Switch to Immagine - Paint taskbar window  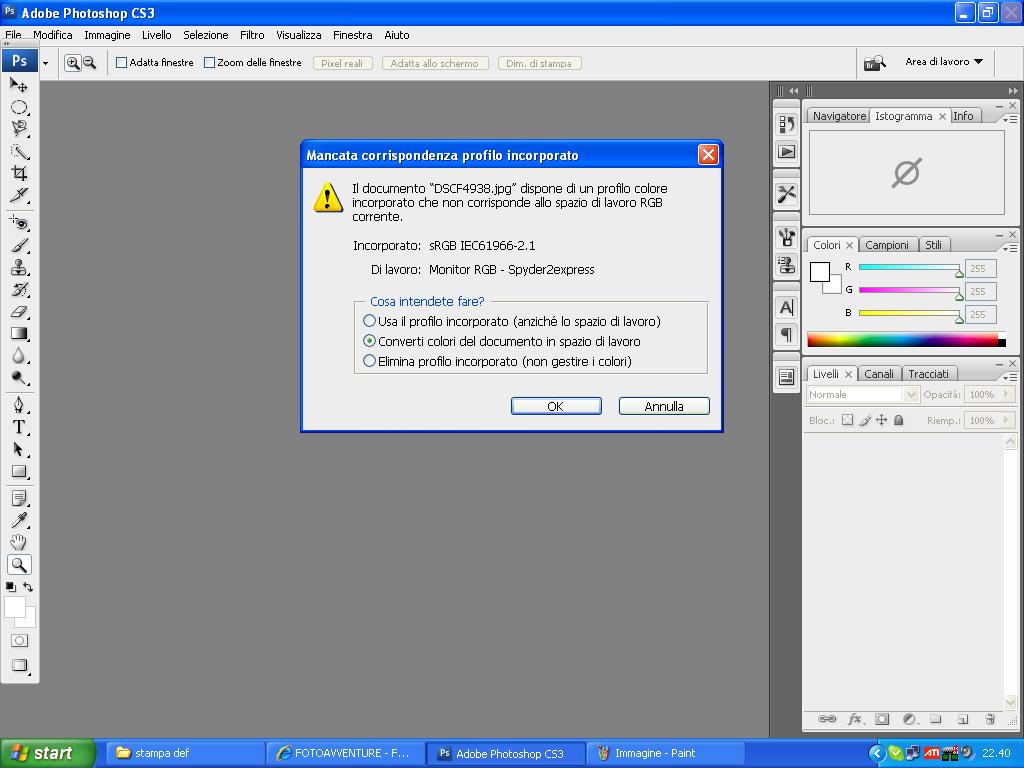tap(666, 754)
